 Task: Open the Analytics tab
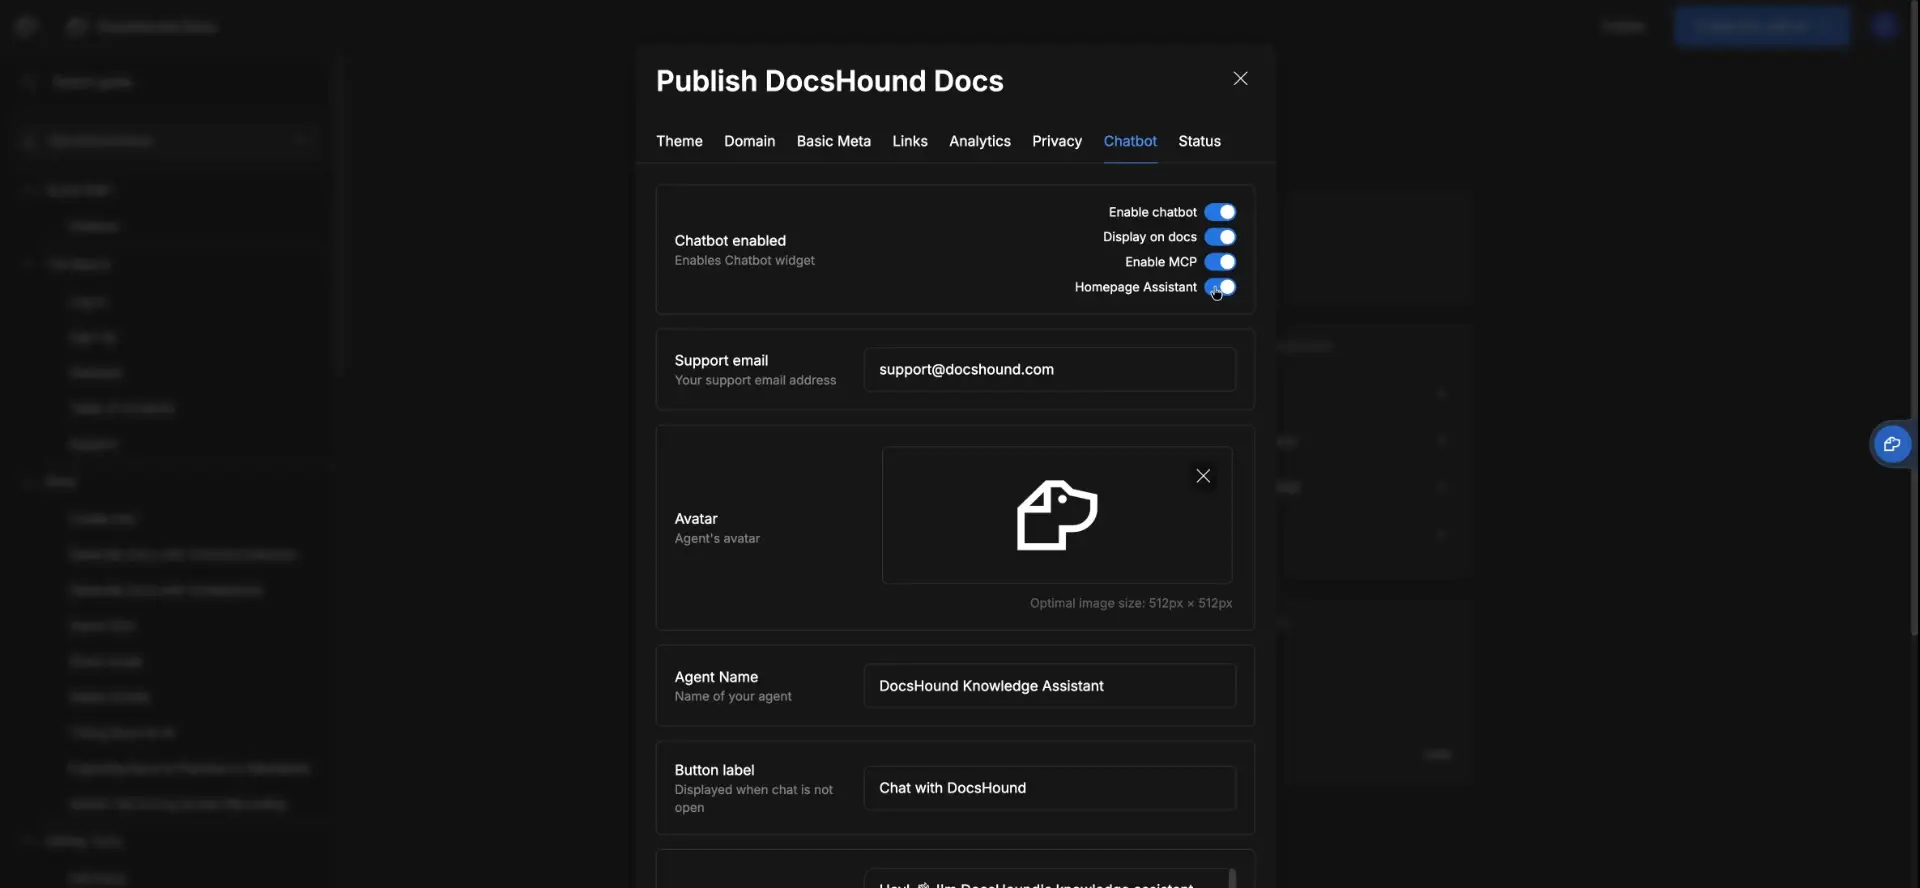[x=979, y=141]
